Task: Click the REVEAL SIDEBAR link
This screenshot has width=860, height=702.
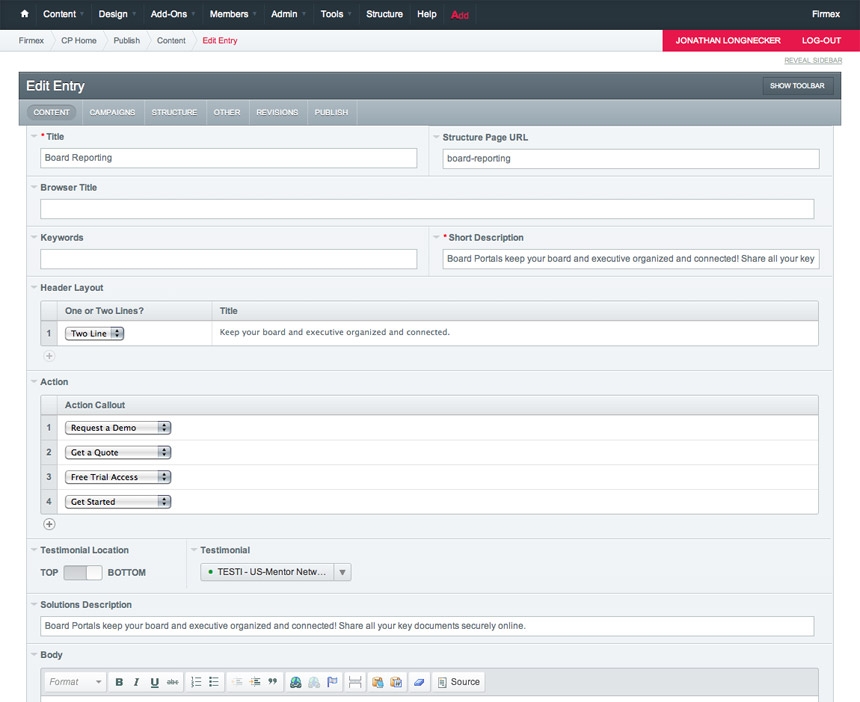Action: (813, 60)
